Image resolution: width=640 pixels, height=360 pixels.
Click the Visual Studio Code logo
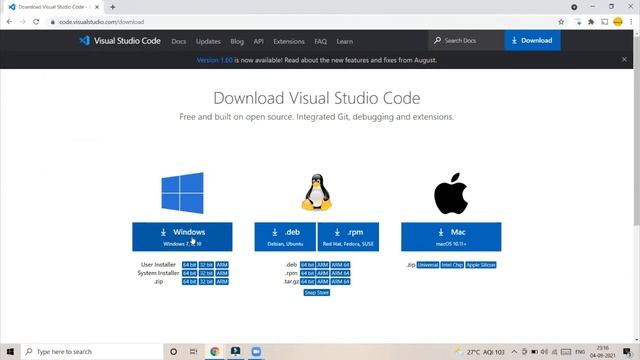[120, 41]
